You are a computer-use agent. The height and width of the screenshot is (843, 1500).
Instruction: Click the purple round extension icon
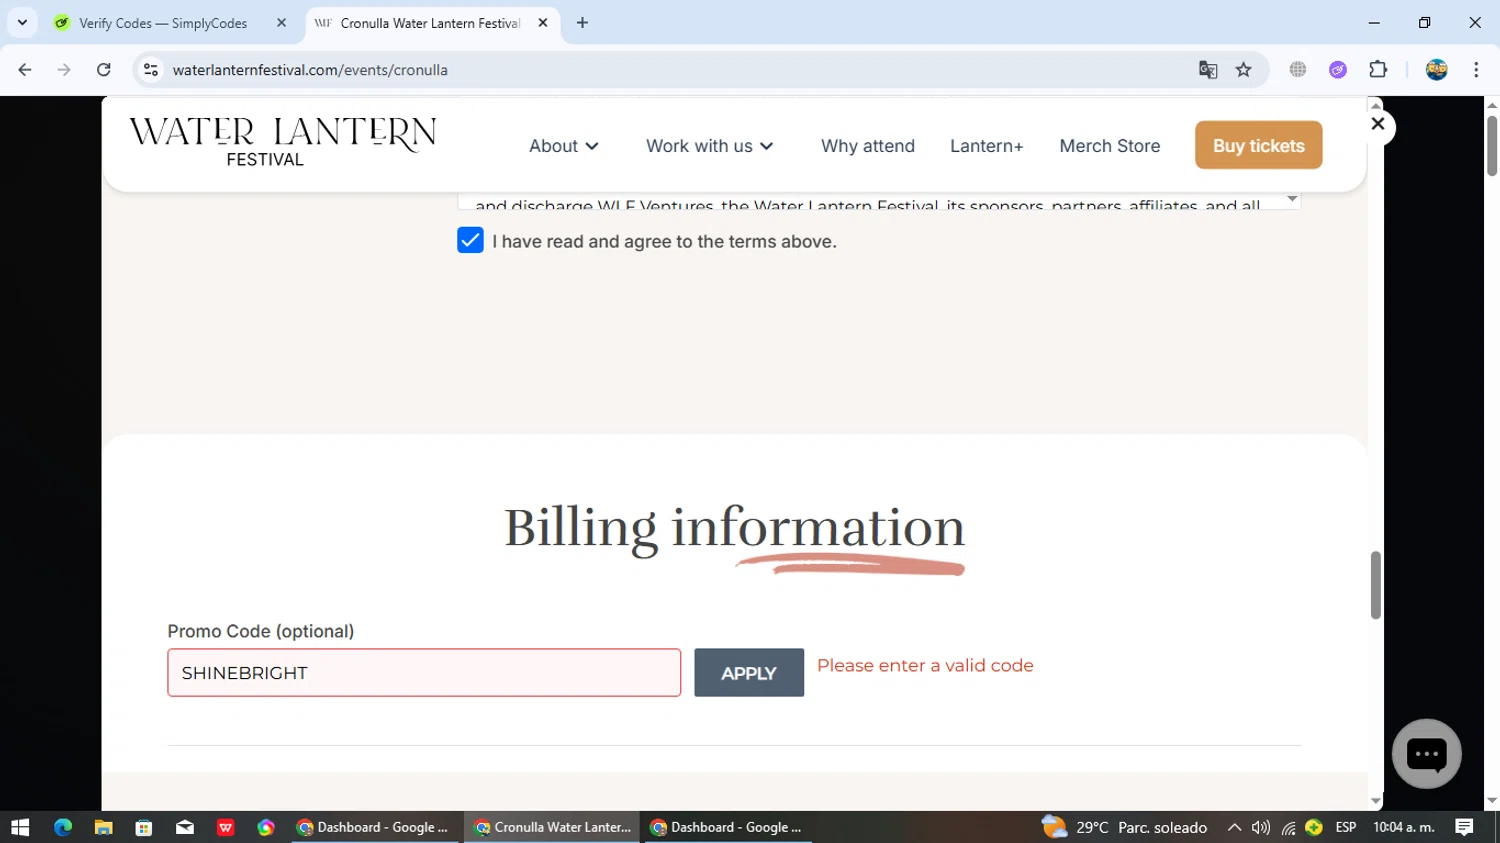(1338, 70)
